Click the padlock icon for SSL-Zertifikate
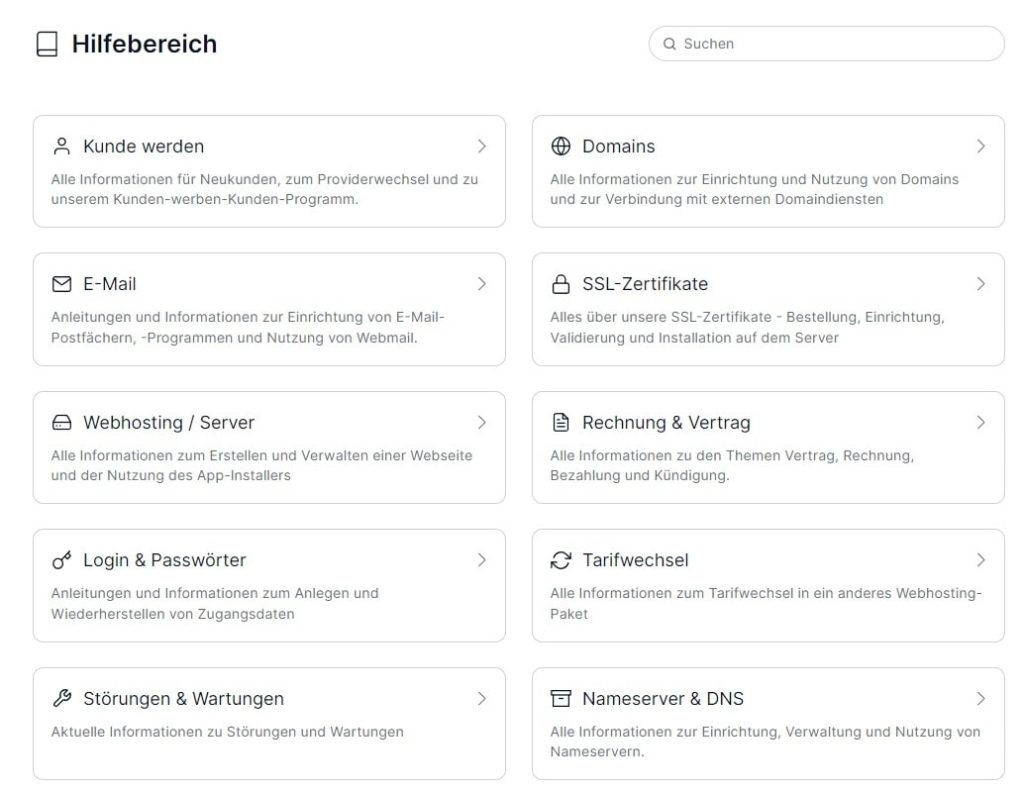This screenshot has height=793, width=1024. [560, 284]
